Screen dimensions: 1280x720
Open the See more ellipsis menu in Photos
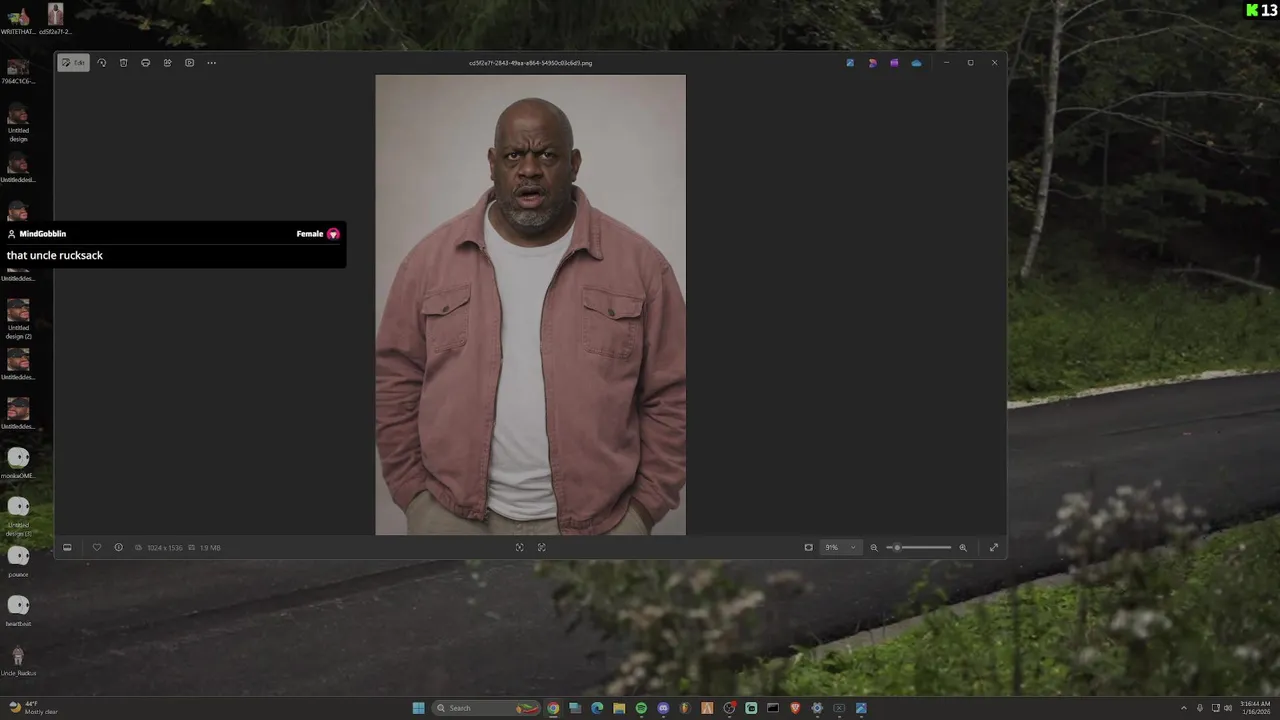(212, 63)
